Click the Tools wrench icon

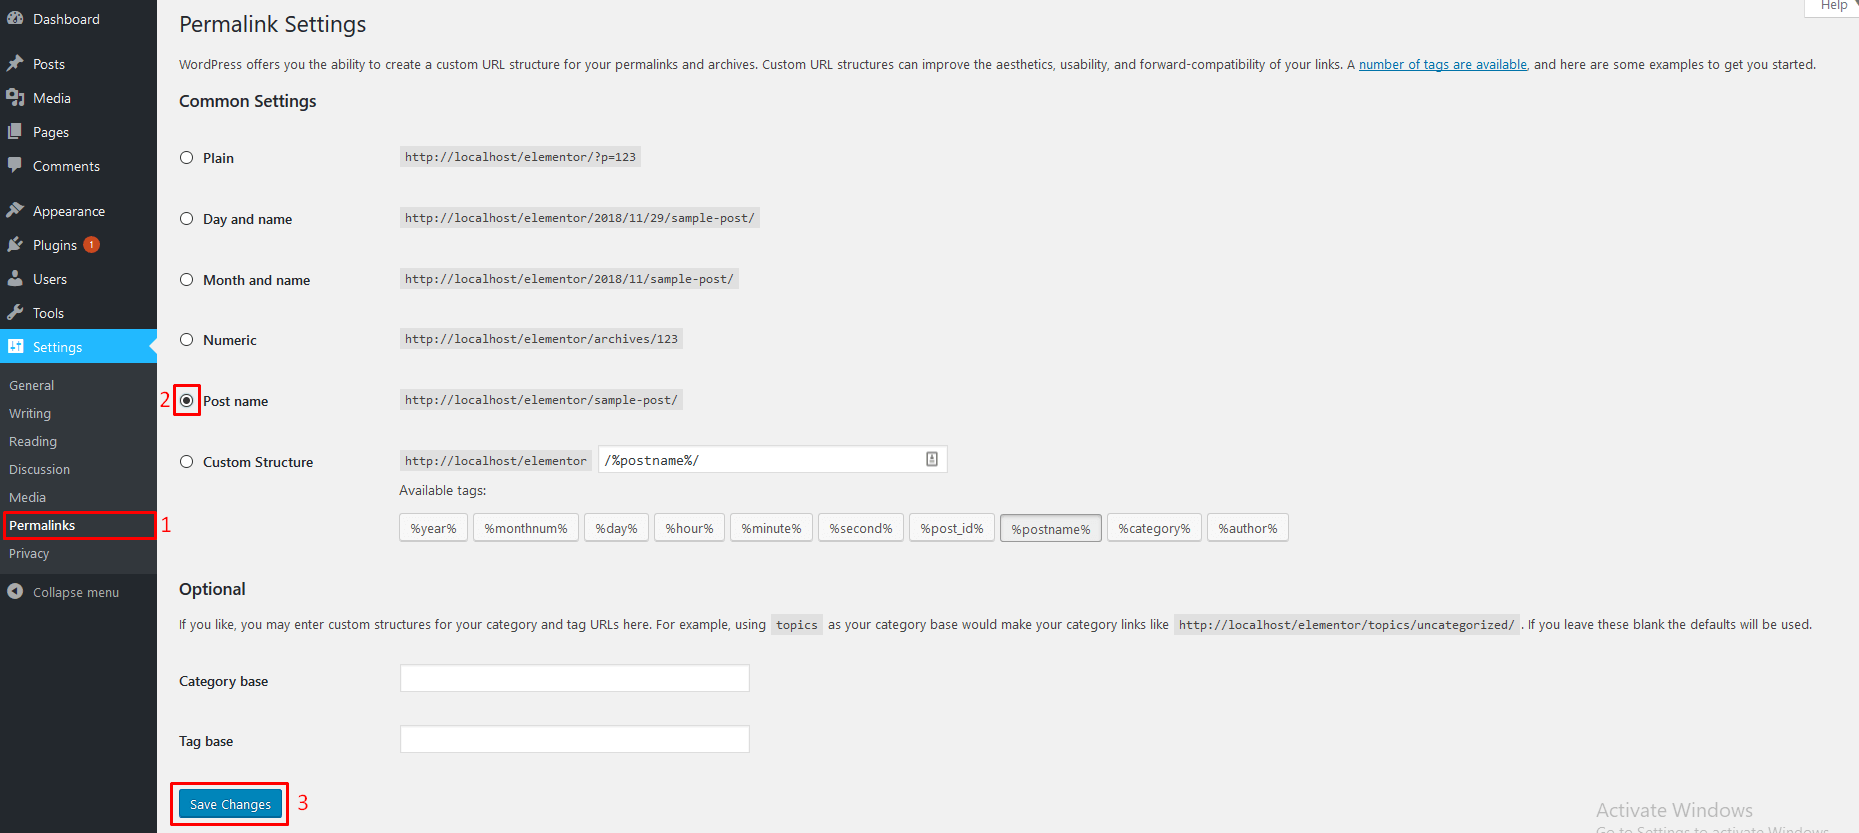pos(15,313)
